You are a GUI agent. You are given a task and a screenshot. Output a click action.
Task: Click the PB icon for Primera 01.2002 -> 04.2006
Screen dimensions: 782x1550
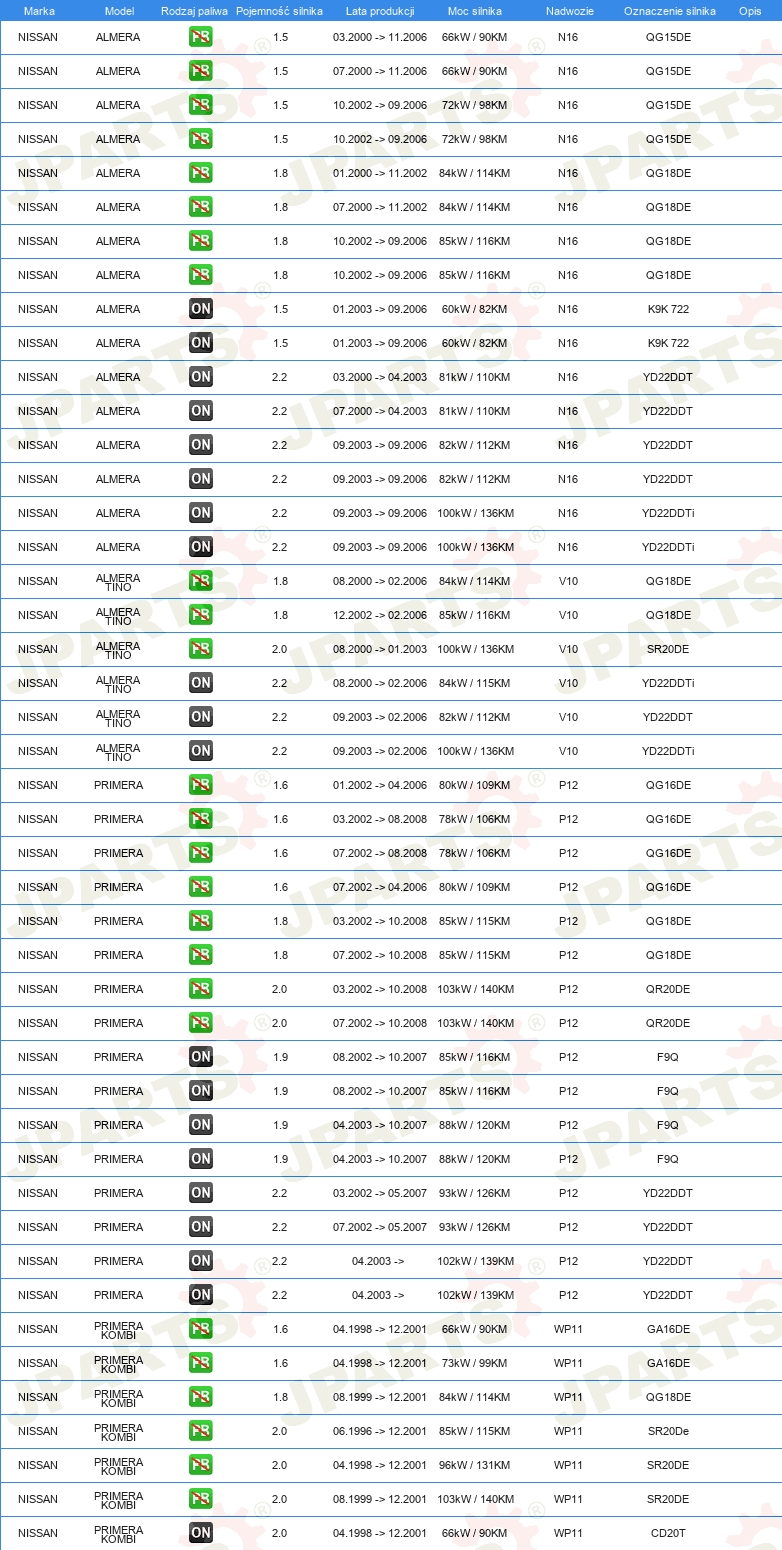pos(201,785)
